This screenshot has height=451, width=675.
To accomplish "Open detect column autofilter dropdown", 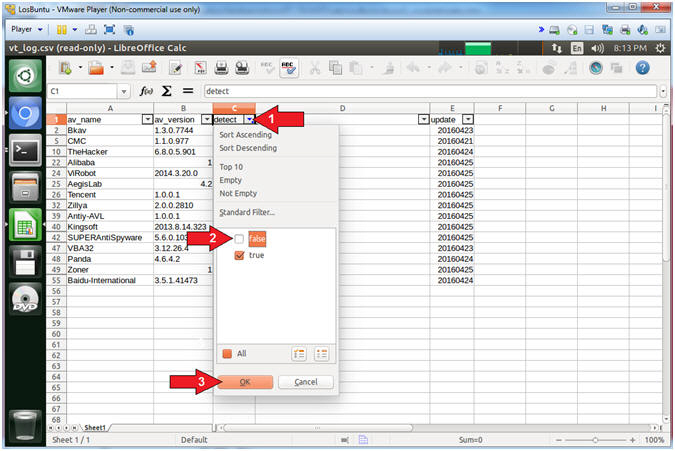I will (x=249, y=119).
